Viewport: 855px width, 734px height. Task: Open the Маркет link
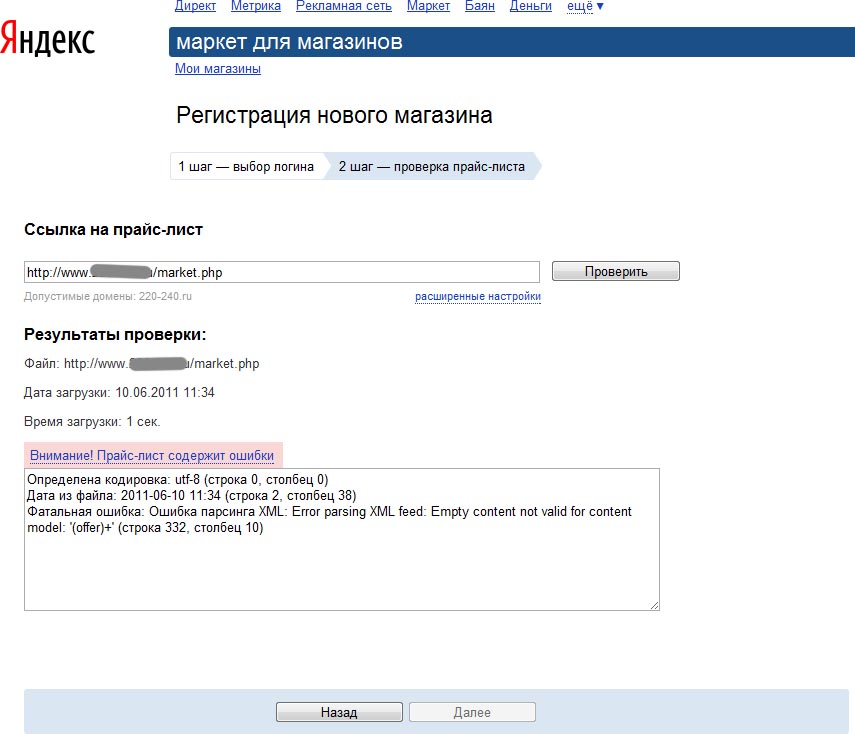pos(428,6)
